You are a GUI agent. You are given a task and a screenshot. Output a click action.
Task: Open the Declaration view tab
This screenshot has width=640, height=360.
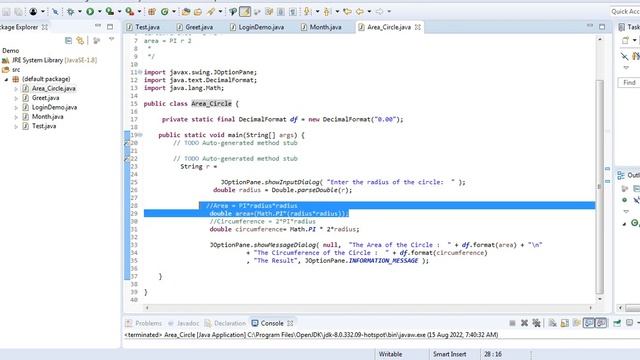pos(225,323)
